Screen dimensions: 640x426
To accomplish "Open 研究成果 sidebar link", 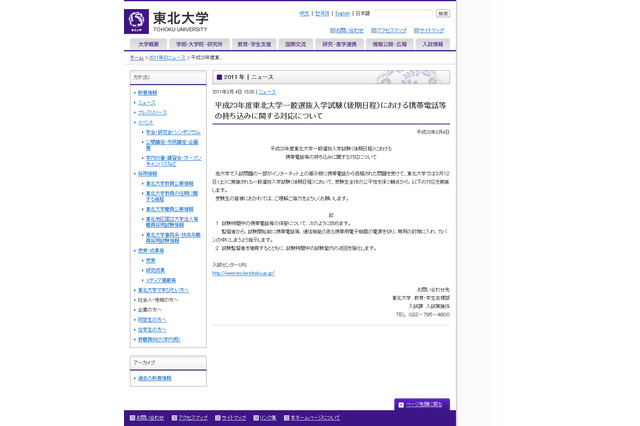I will 156,271.
